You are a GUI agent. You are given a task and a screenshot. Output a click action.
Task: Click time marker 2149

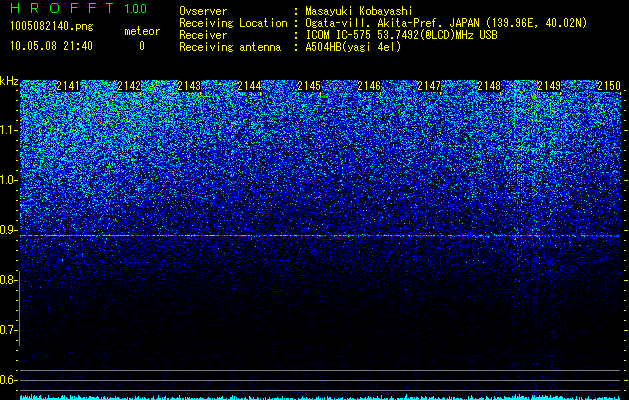coord(549,86)
